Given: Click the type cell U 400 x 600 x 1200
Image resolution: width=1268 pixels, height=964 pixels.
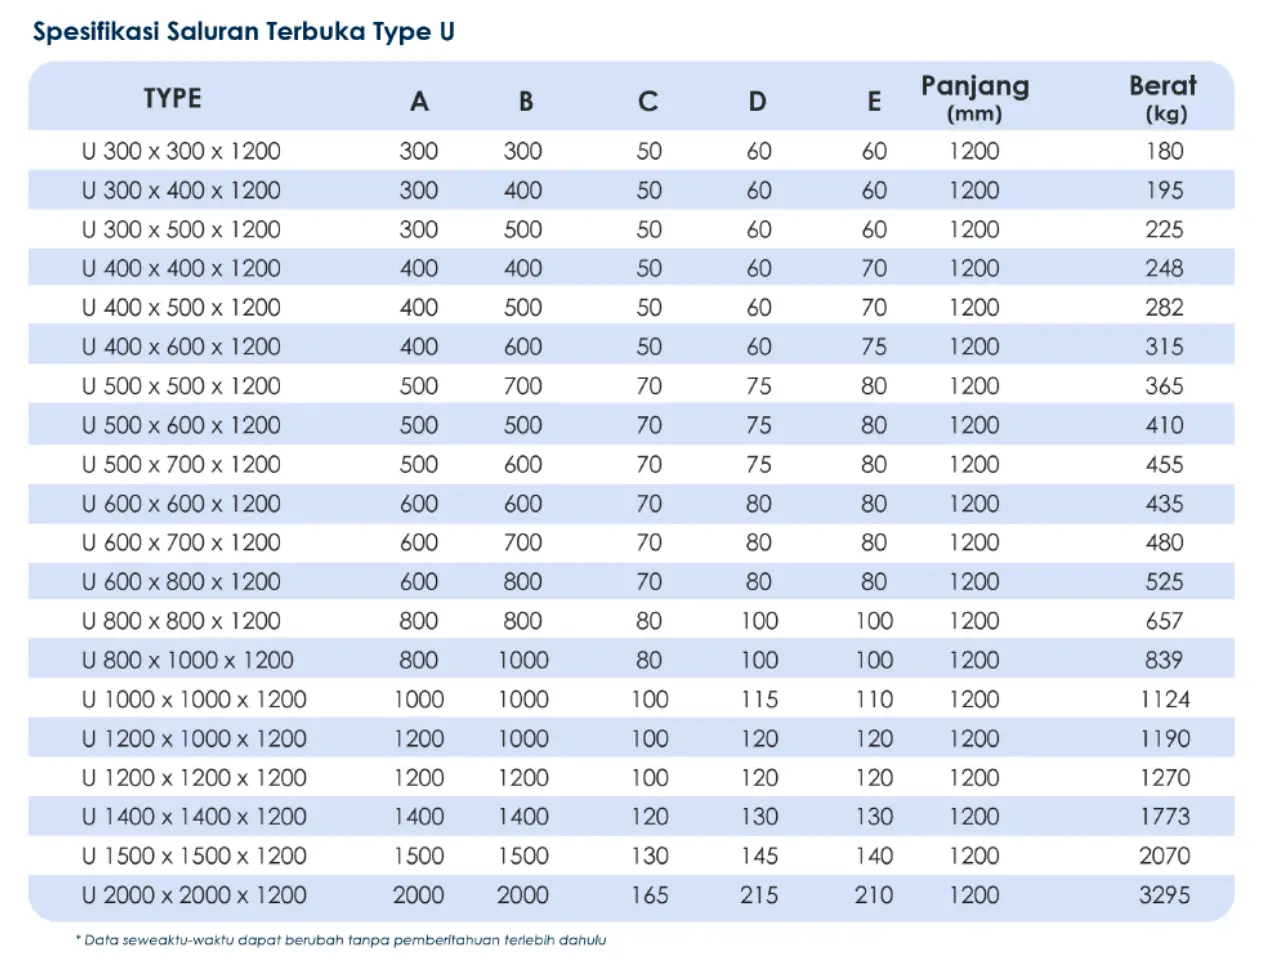Looking at the screenshot, I should click(x=181, y=347).
